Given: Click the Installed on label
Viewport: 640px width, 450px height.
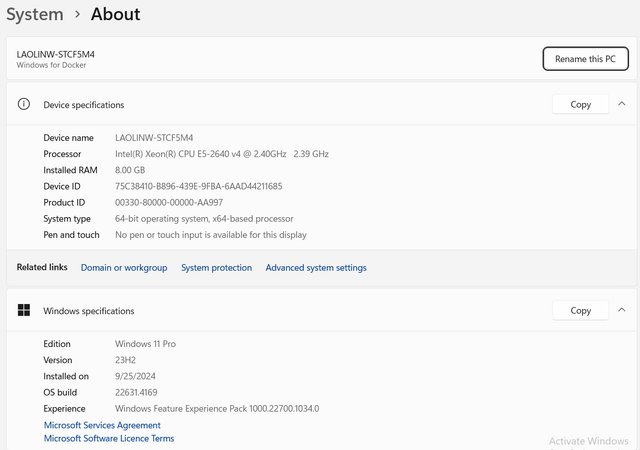Looking at the screenshot, I should point(66,376).
